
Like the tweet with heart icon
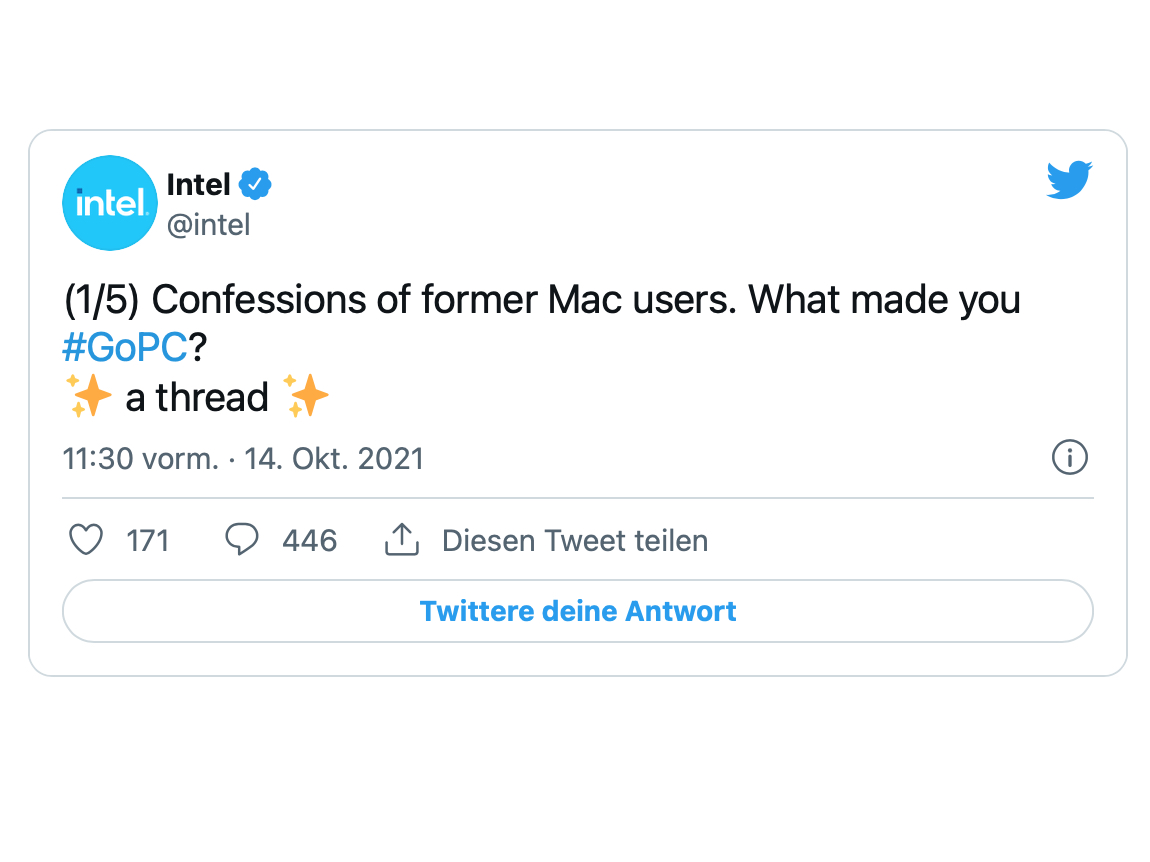click(x=86, y=541)
